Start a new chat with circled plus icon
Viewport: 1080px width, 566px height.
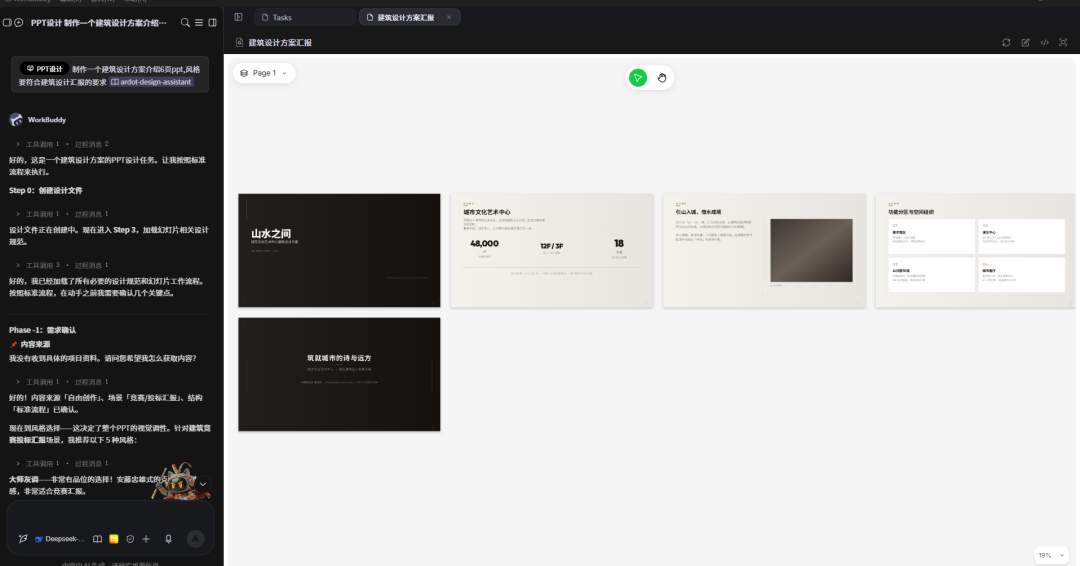coord(19,23)
